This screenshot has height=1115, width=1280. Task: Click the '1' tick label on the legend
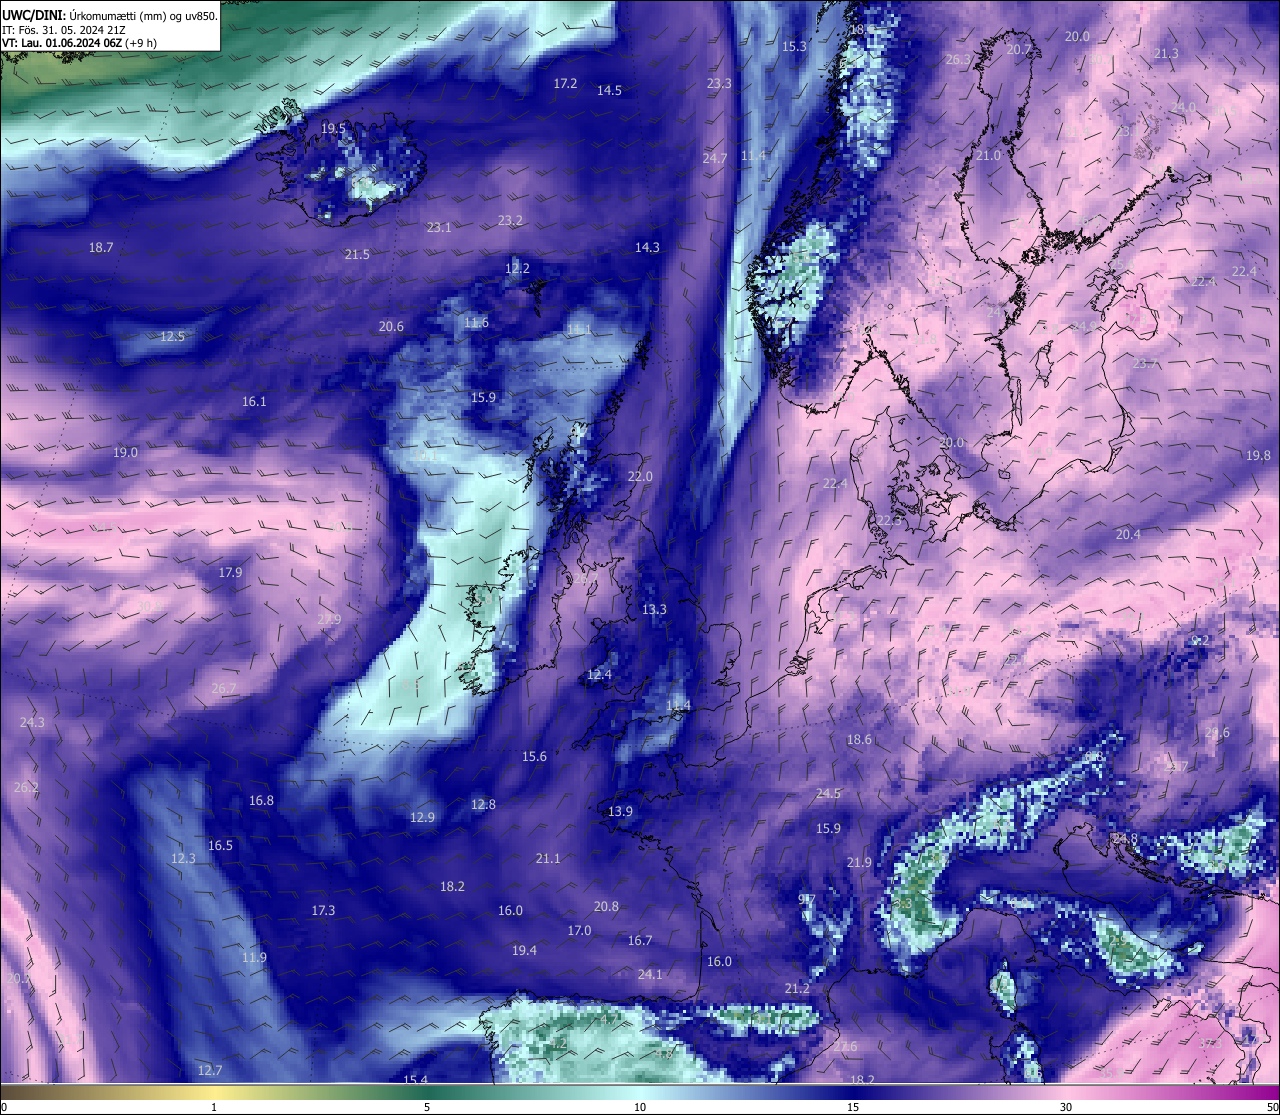(x=214, y=1107)
